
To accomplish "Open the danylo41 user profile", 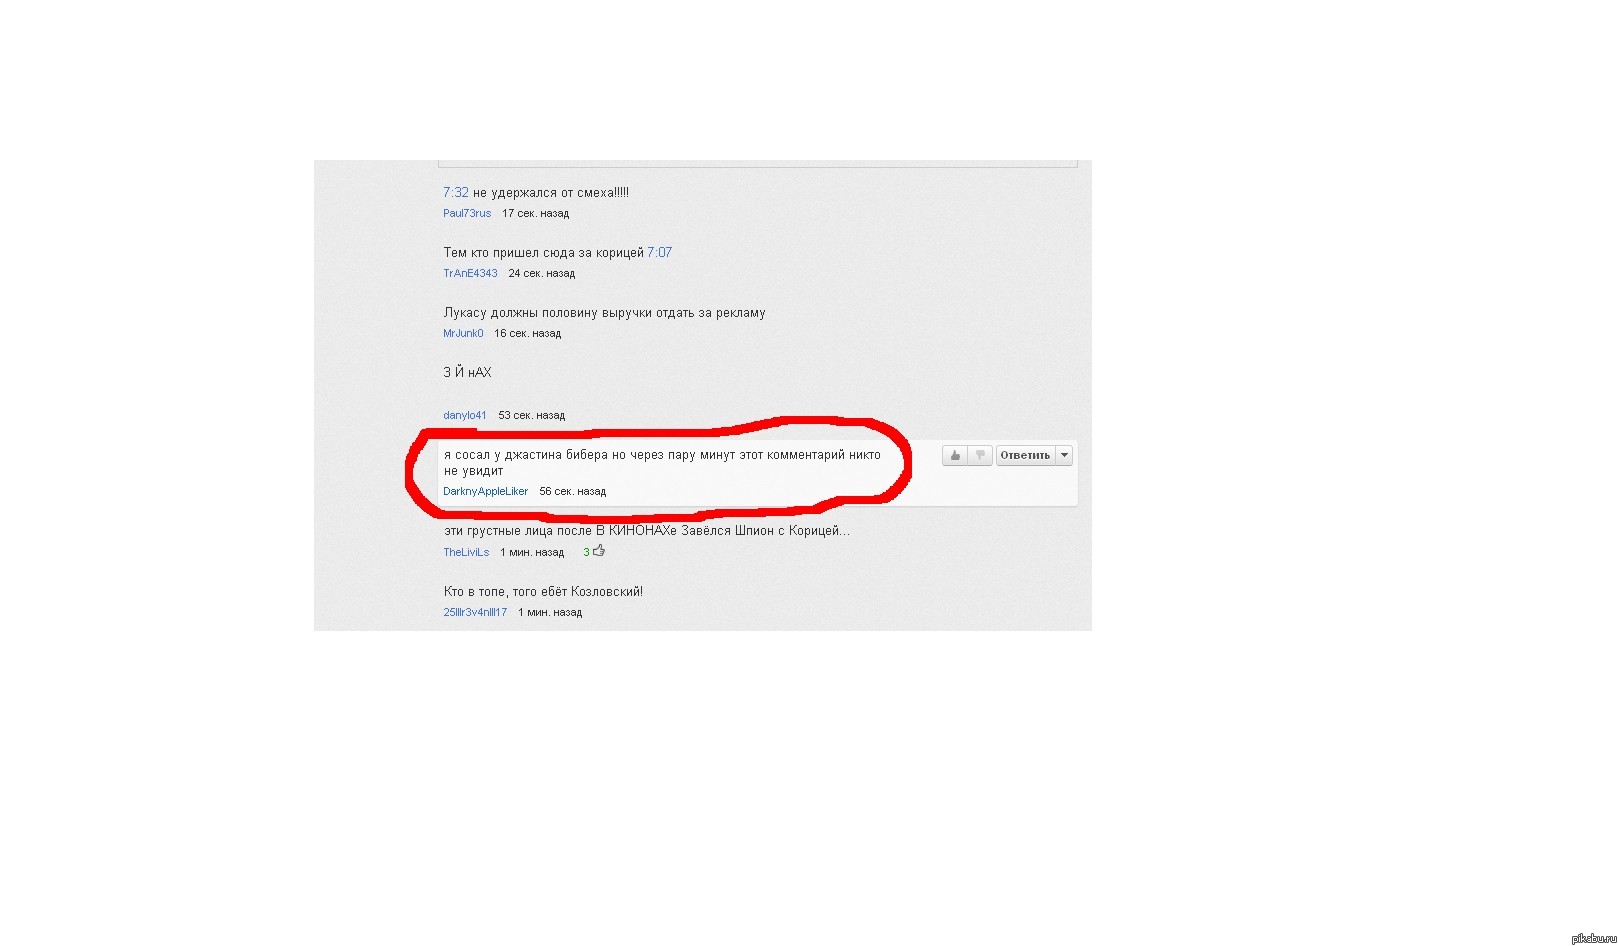I will tap(465, 415).
